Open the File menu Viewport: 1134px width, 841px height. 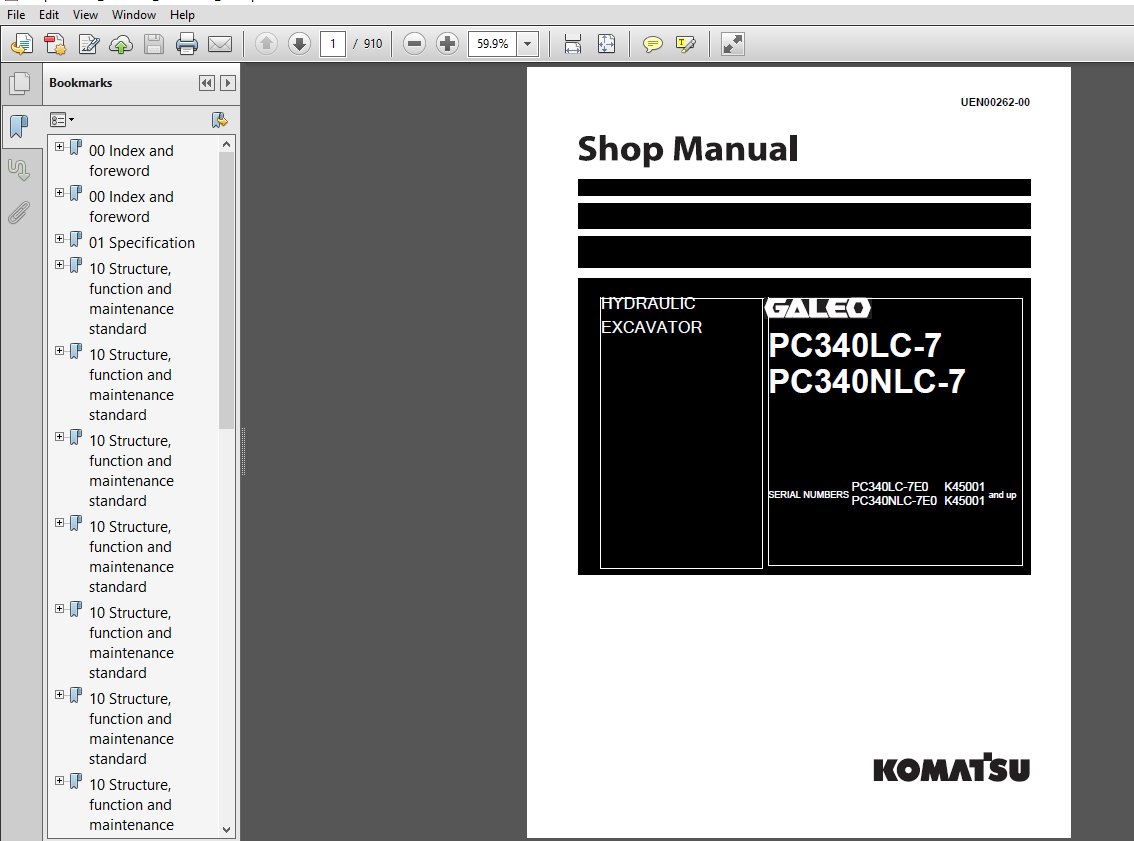16,14
